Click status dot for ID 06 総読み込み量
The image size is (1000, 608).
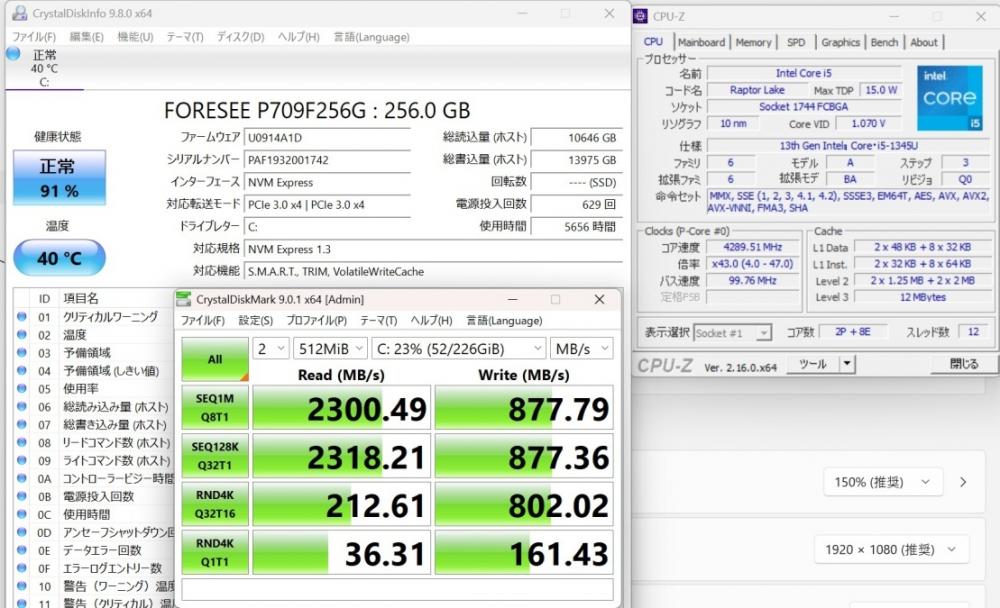point(22,406)
